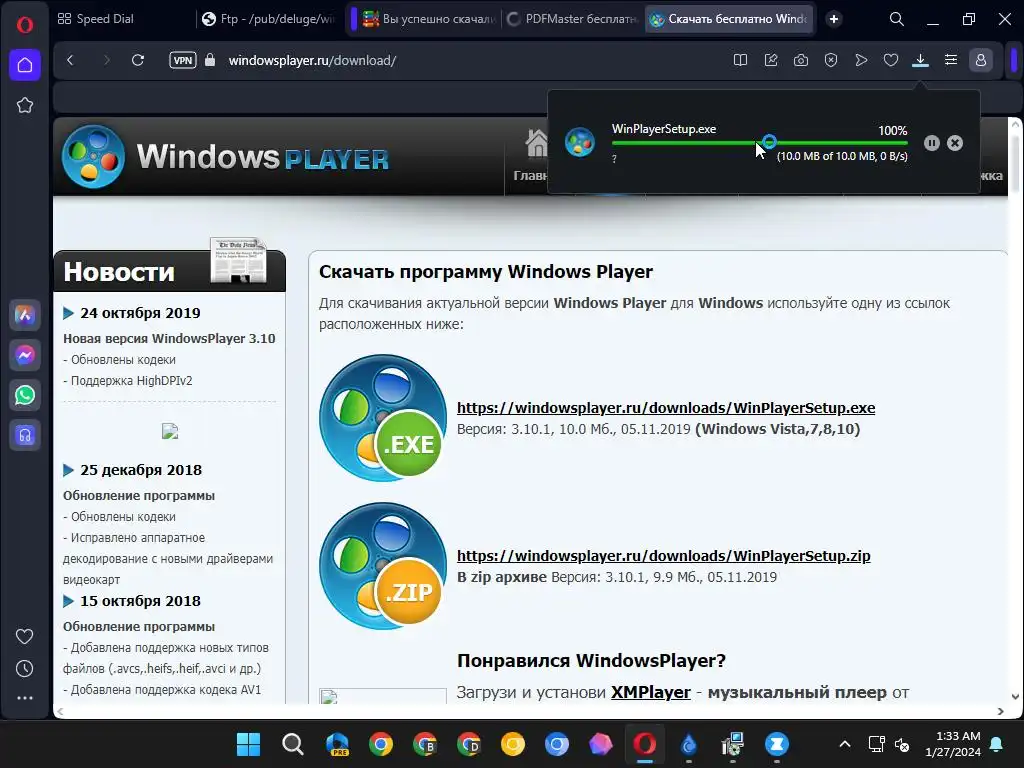Search open tabs with magnifier icon

point(897,19)
